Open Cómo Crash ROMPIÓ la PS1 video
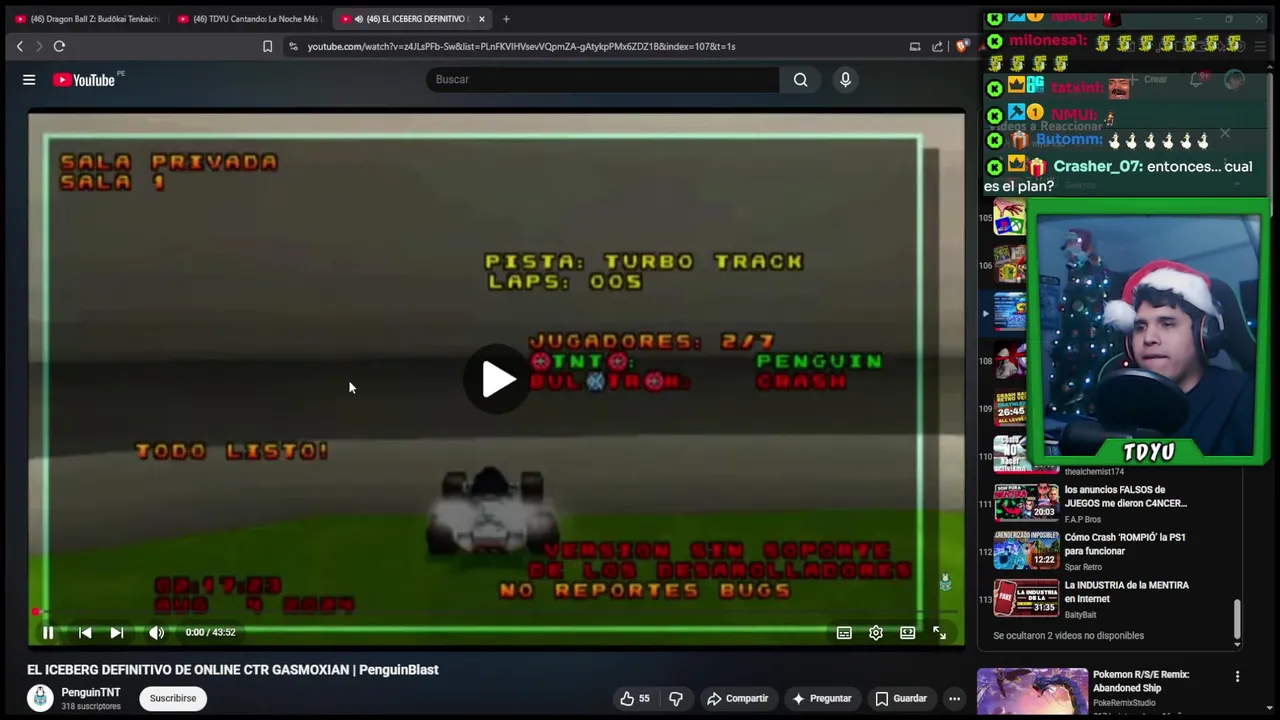This screenshot has height=720, width=1280. coord(1125,544)
